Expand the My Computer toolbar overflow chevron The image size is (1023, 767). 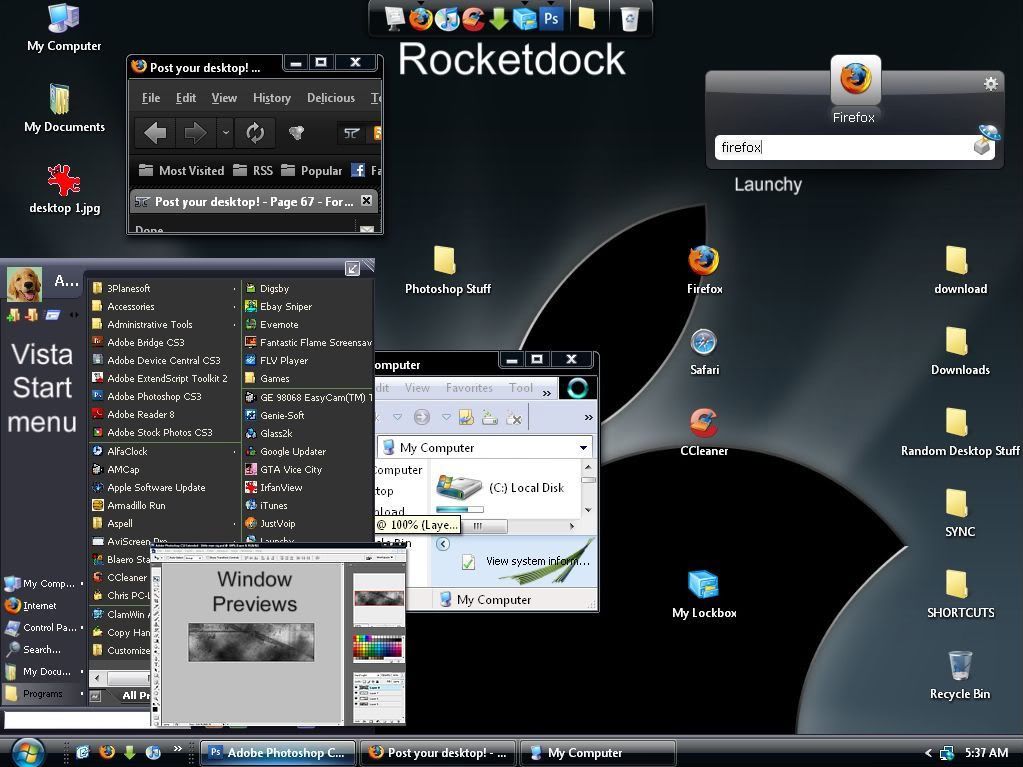click(588, 417)
